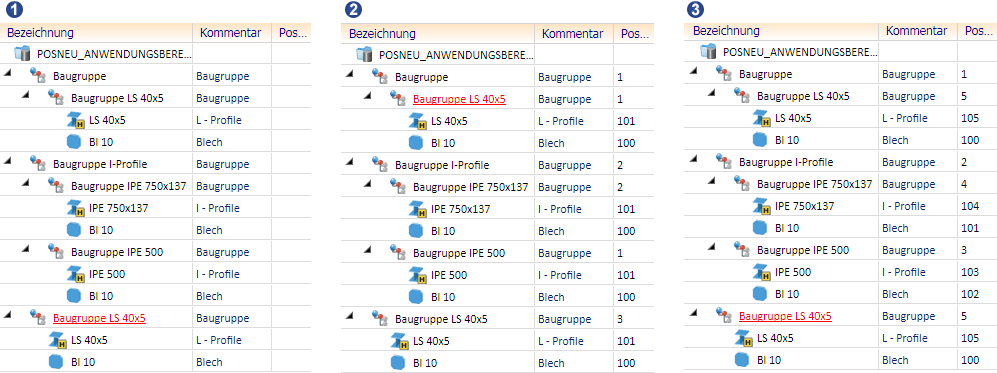The width and height of the screenshot is (997, 373).
Task: Click 'I - Profile' comment in IPE 500 row, panel 1
Action: click(x=218, y=275)
